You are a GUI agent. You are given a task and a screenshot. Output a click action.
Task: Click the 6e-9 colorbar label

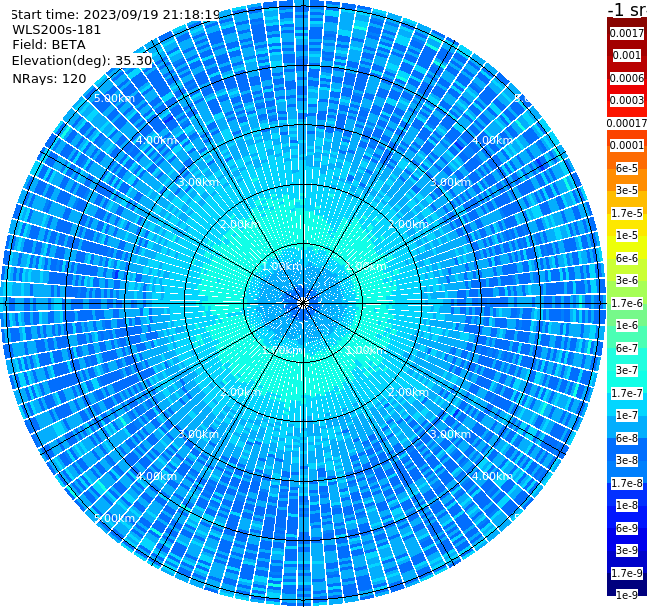pyautogui.click(x=627, y=528)
